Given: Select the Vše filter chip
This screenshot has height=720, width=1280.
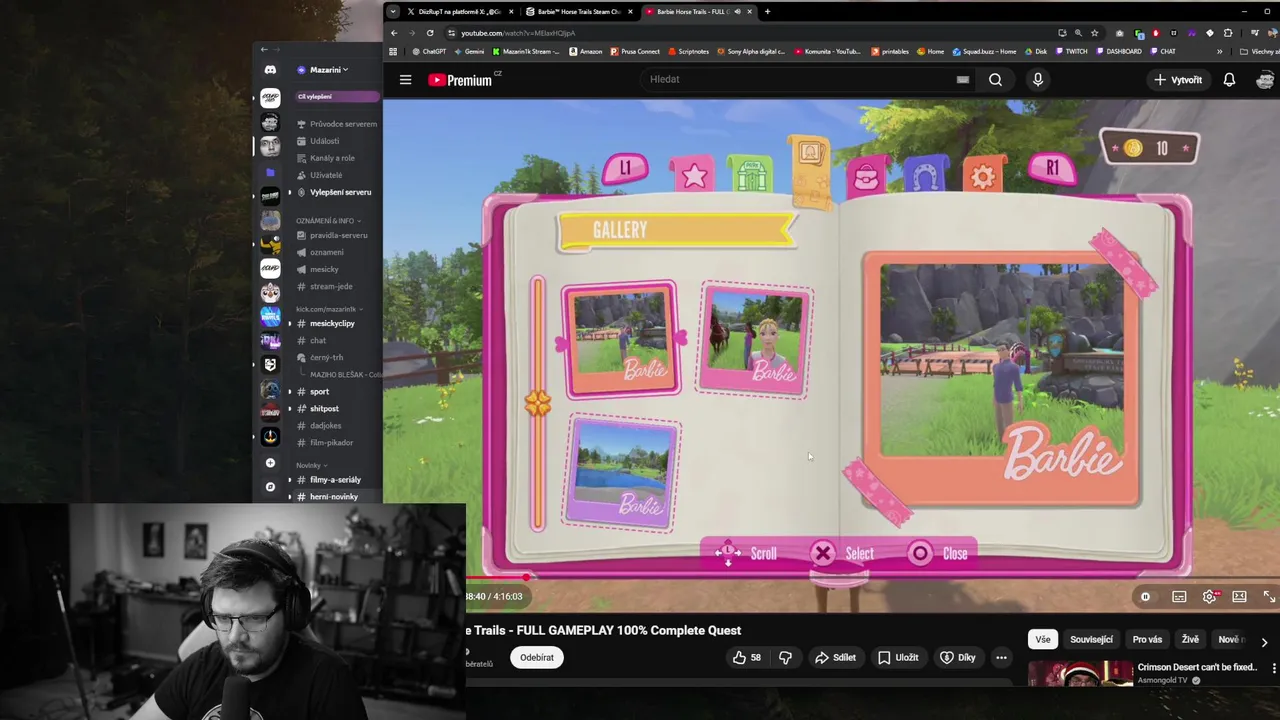Looking at the screenshot, I should tap(1043, 639).
